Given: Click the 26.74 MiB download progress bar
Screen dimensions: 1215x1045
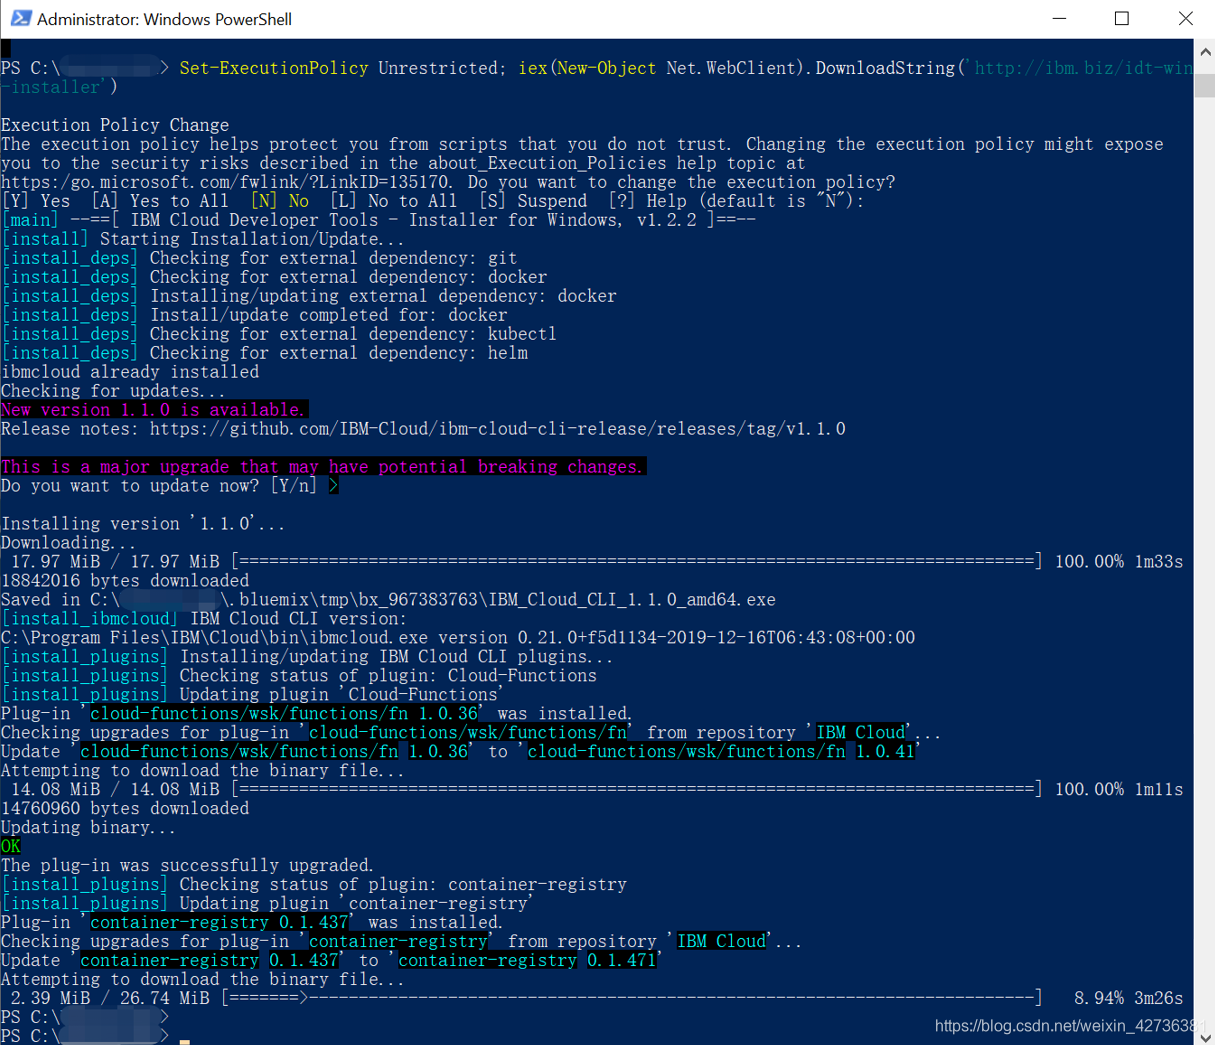Looking at the screenshot, I should point(631,998).
